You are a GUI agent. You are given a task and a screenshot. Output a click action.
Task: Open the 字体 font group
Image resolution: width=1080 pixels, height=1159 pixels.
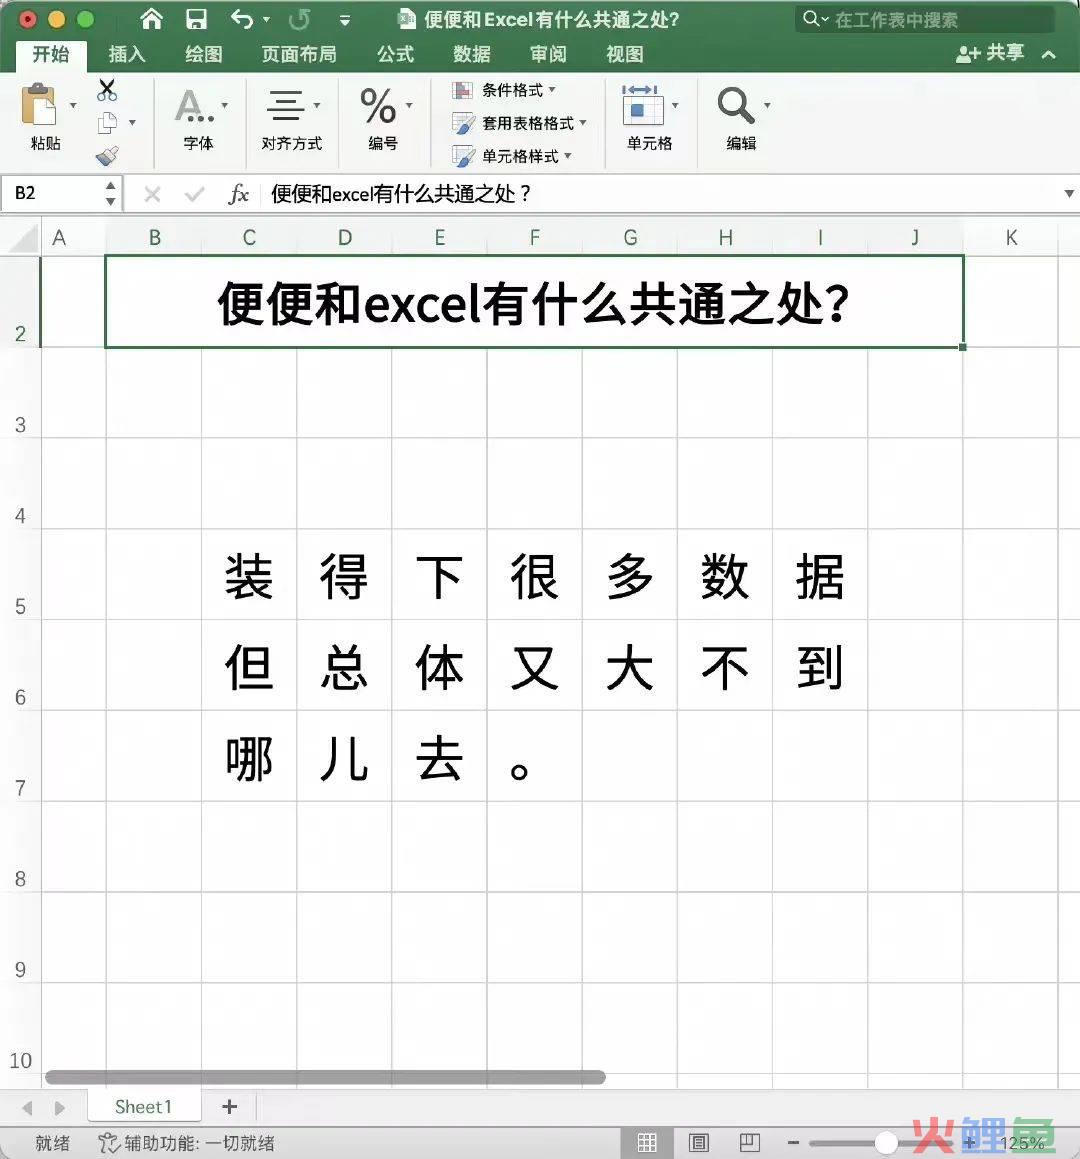(198, 118)
